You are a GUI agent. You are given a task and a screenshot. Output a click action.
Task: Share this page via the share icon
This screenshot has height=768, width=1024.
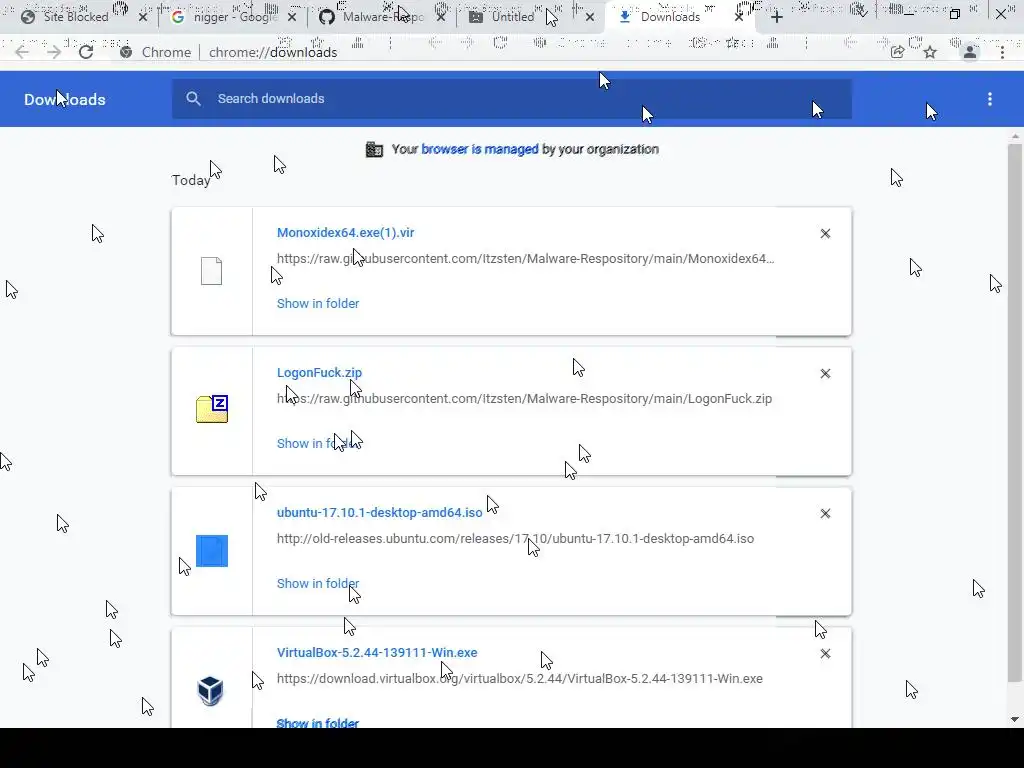[898, 52]
